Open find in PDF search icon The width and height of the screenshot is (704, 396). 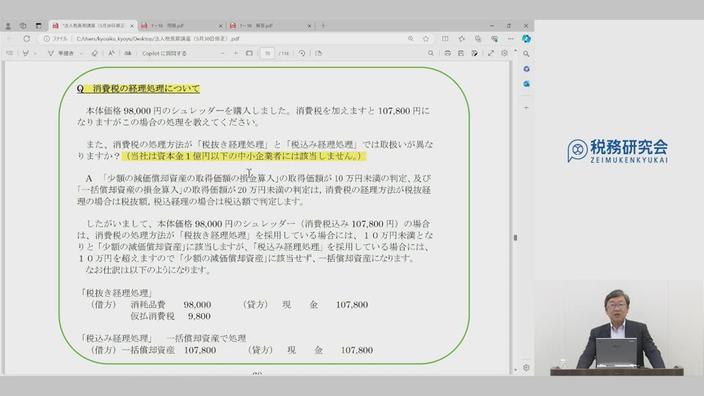[431, 53]
